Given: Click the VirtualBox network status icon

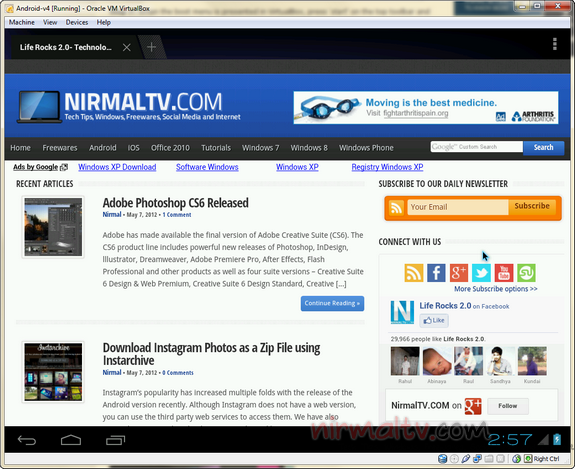Looking at the screenshot, I should [x=477, y=459].
